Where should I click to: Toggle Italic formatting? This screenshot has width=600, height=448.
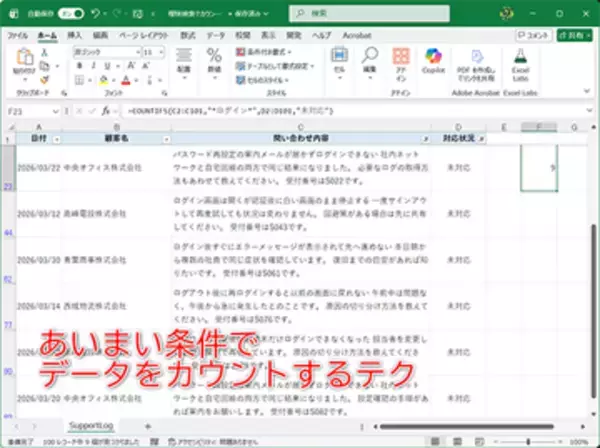(93, 66)
